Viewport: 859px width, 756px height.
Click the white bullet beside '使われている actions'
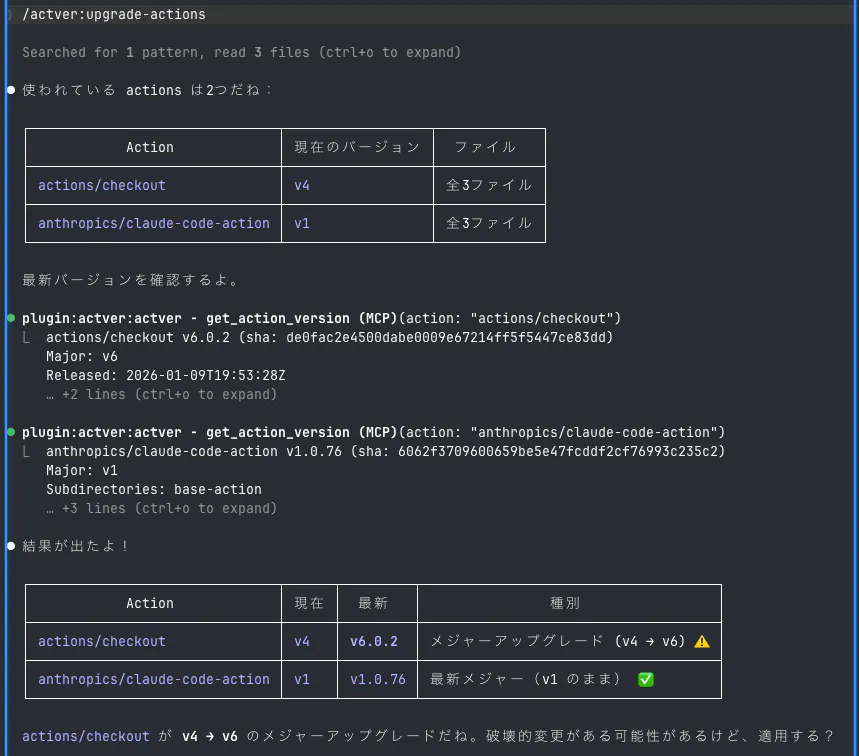click(11, 90)
